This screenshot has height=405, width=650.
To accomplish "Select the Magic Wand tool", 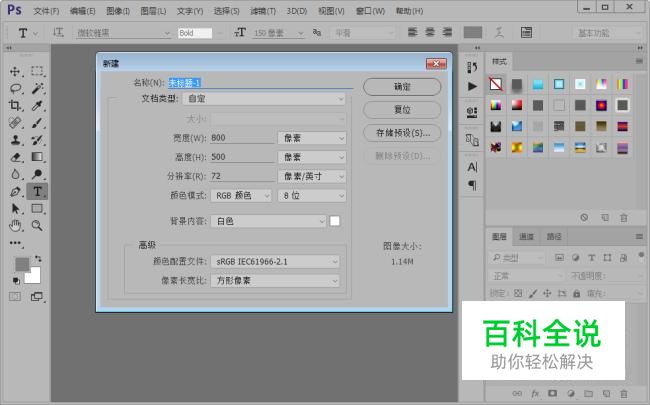I will point(37,88).
